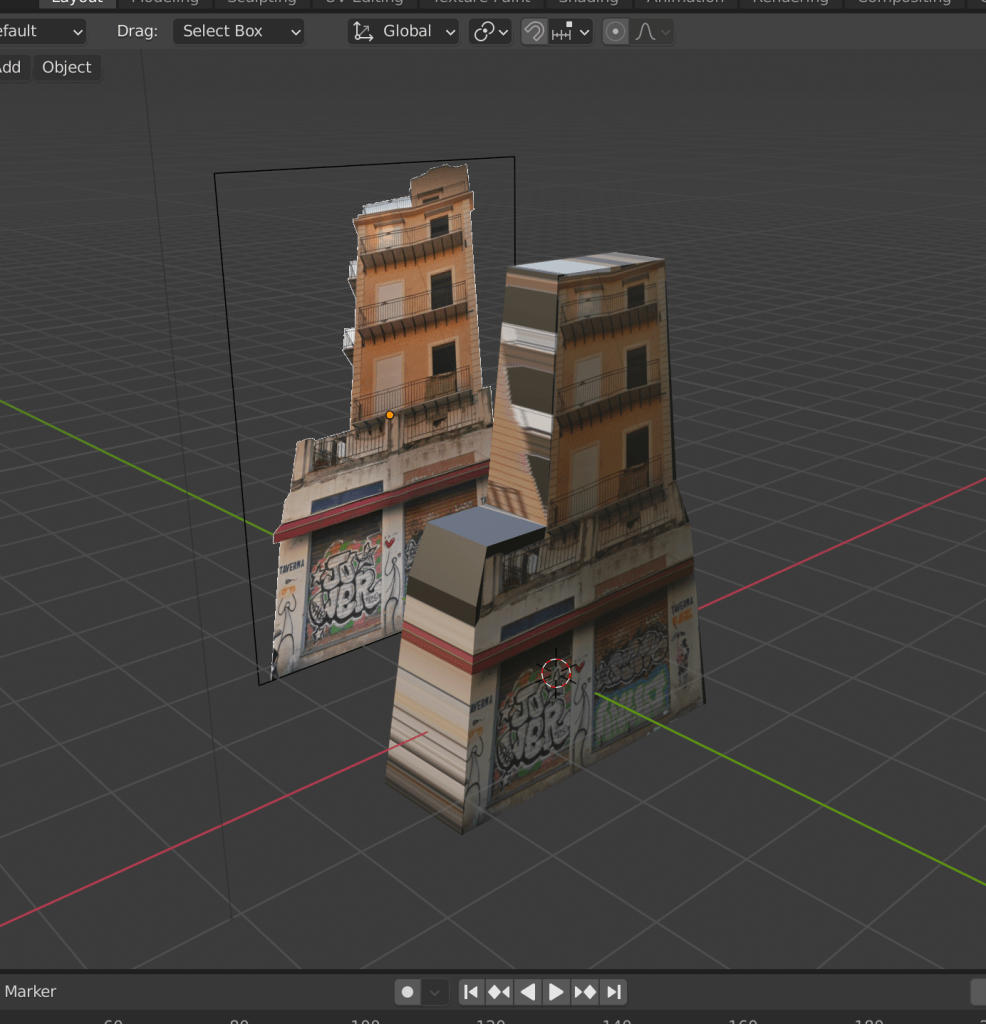Open the snapping element settings
Image resolution: width=986 pixels, height=1024 pixels.
click(x=571, y=32)
